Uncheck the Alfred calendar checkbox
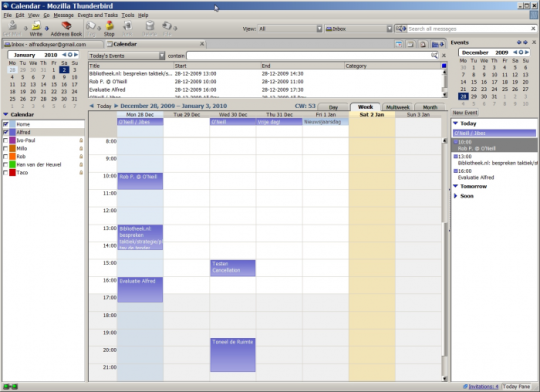 [x=6, y=132]
